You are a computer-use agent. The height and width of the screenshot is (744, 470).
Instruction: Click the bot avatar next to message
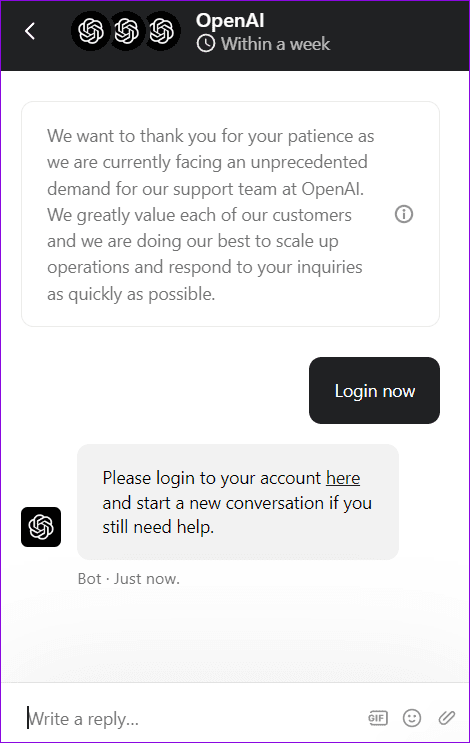point(41,527)
